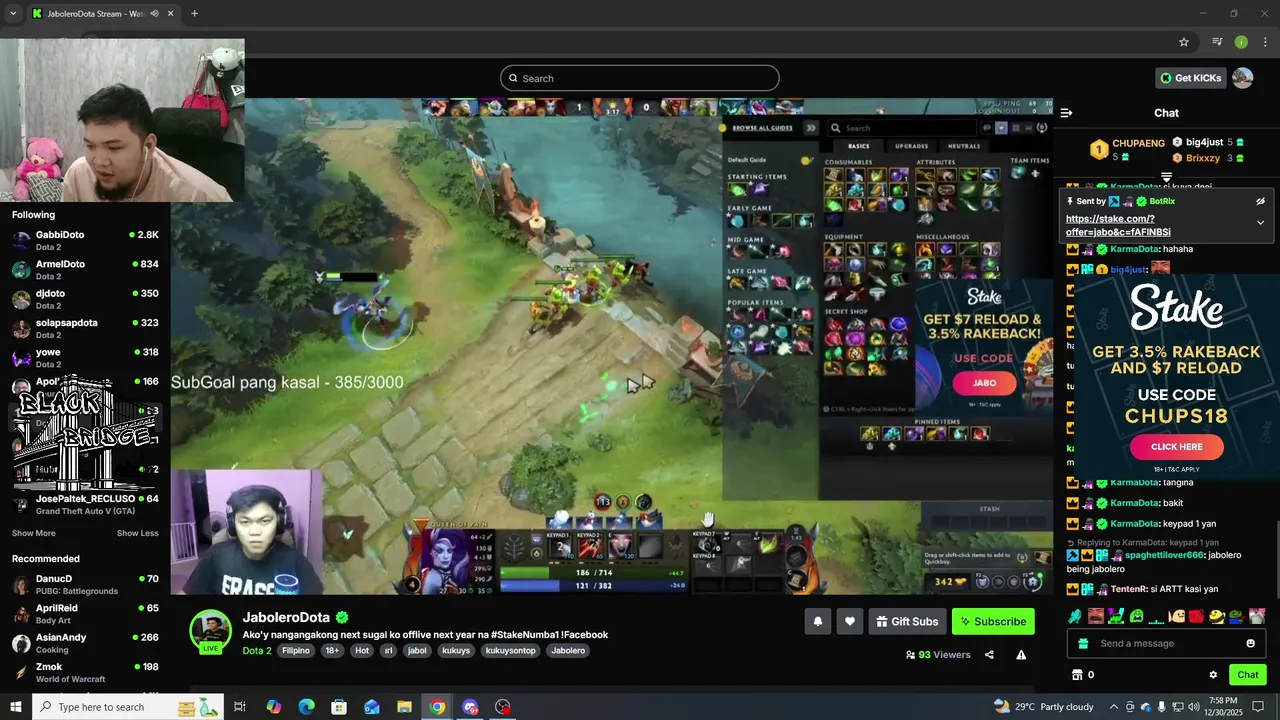Open GabbiDoto in Following list
The width and height of the screenshot is (1280, 720).
[85, 240]
